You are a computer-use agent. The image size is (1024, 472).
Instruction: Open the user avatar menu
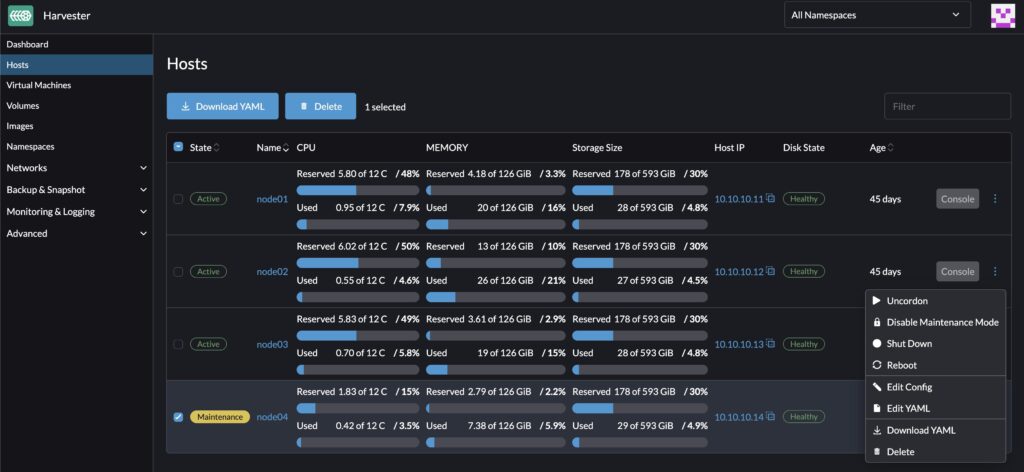(x=1001, y=15)
